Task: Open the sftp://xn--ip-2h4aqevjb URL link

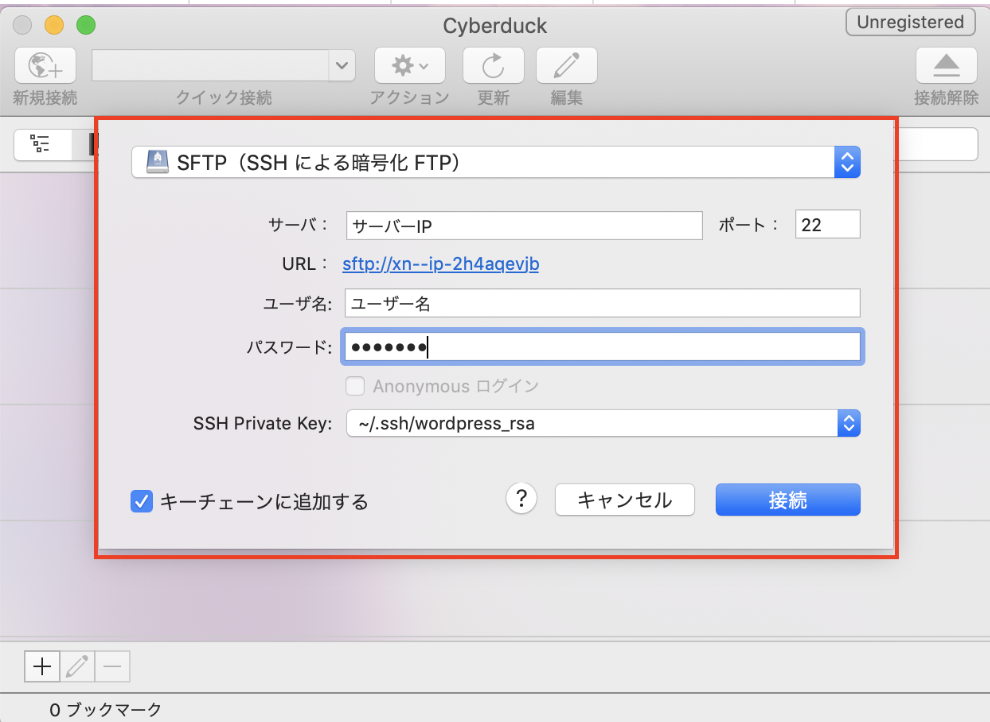Action: [x=441, y=264]
